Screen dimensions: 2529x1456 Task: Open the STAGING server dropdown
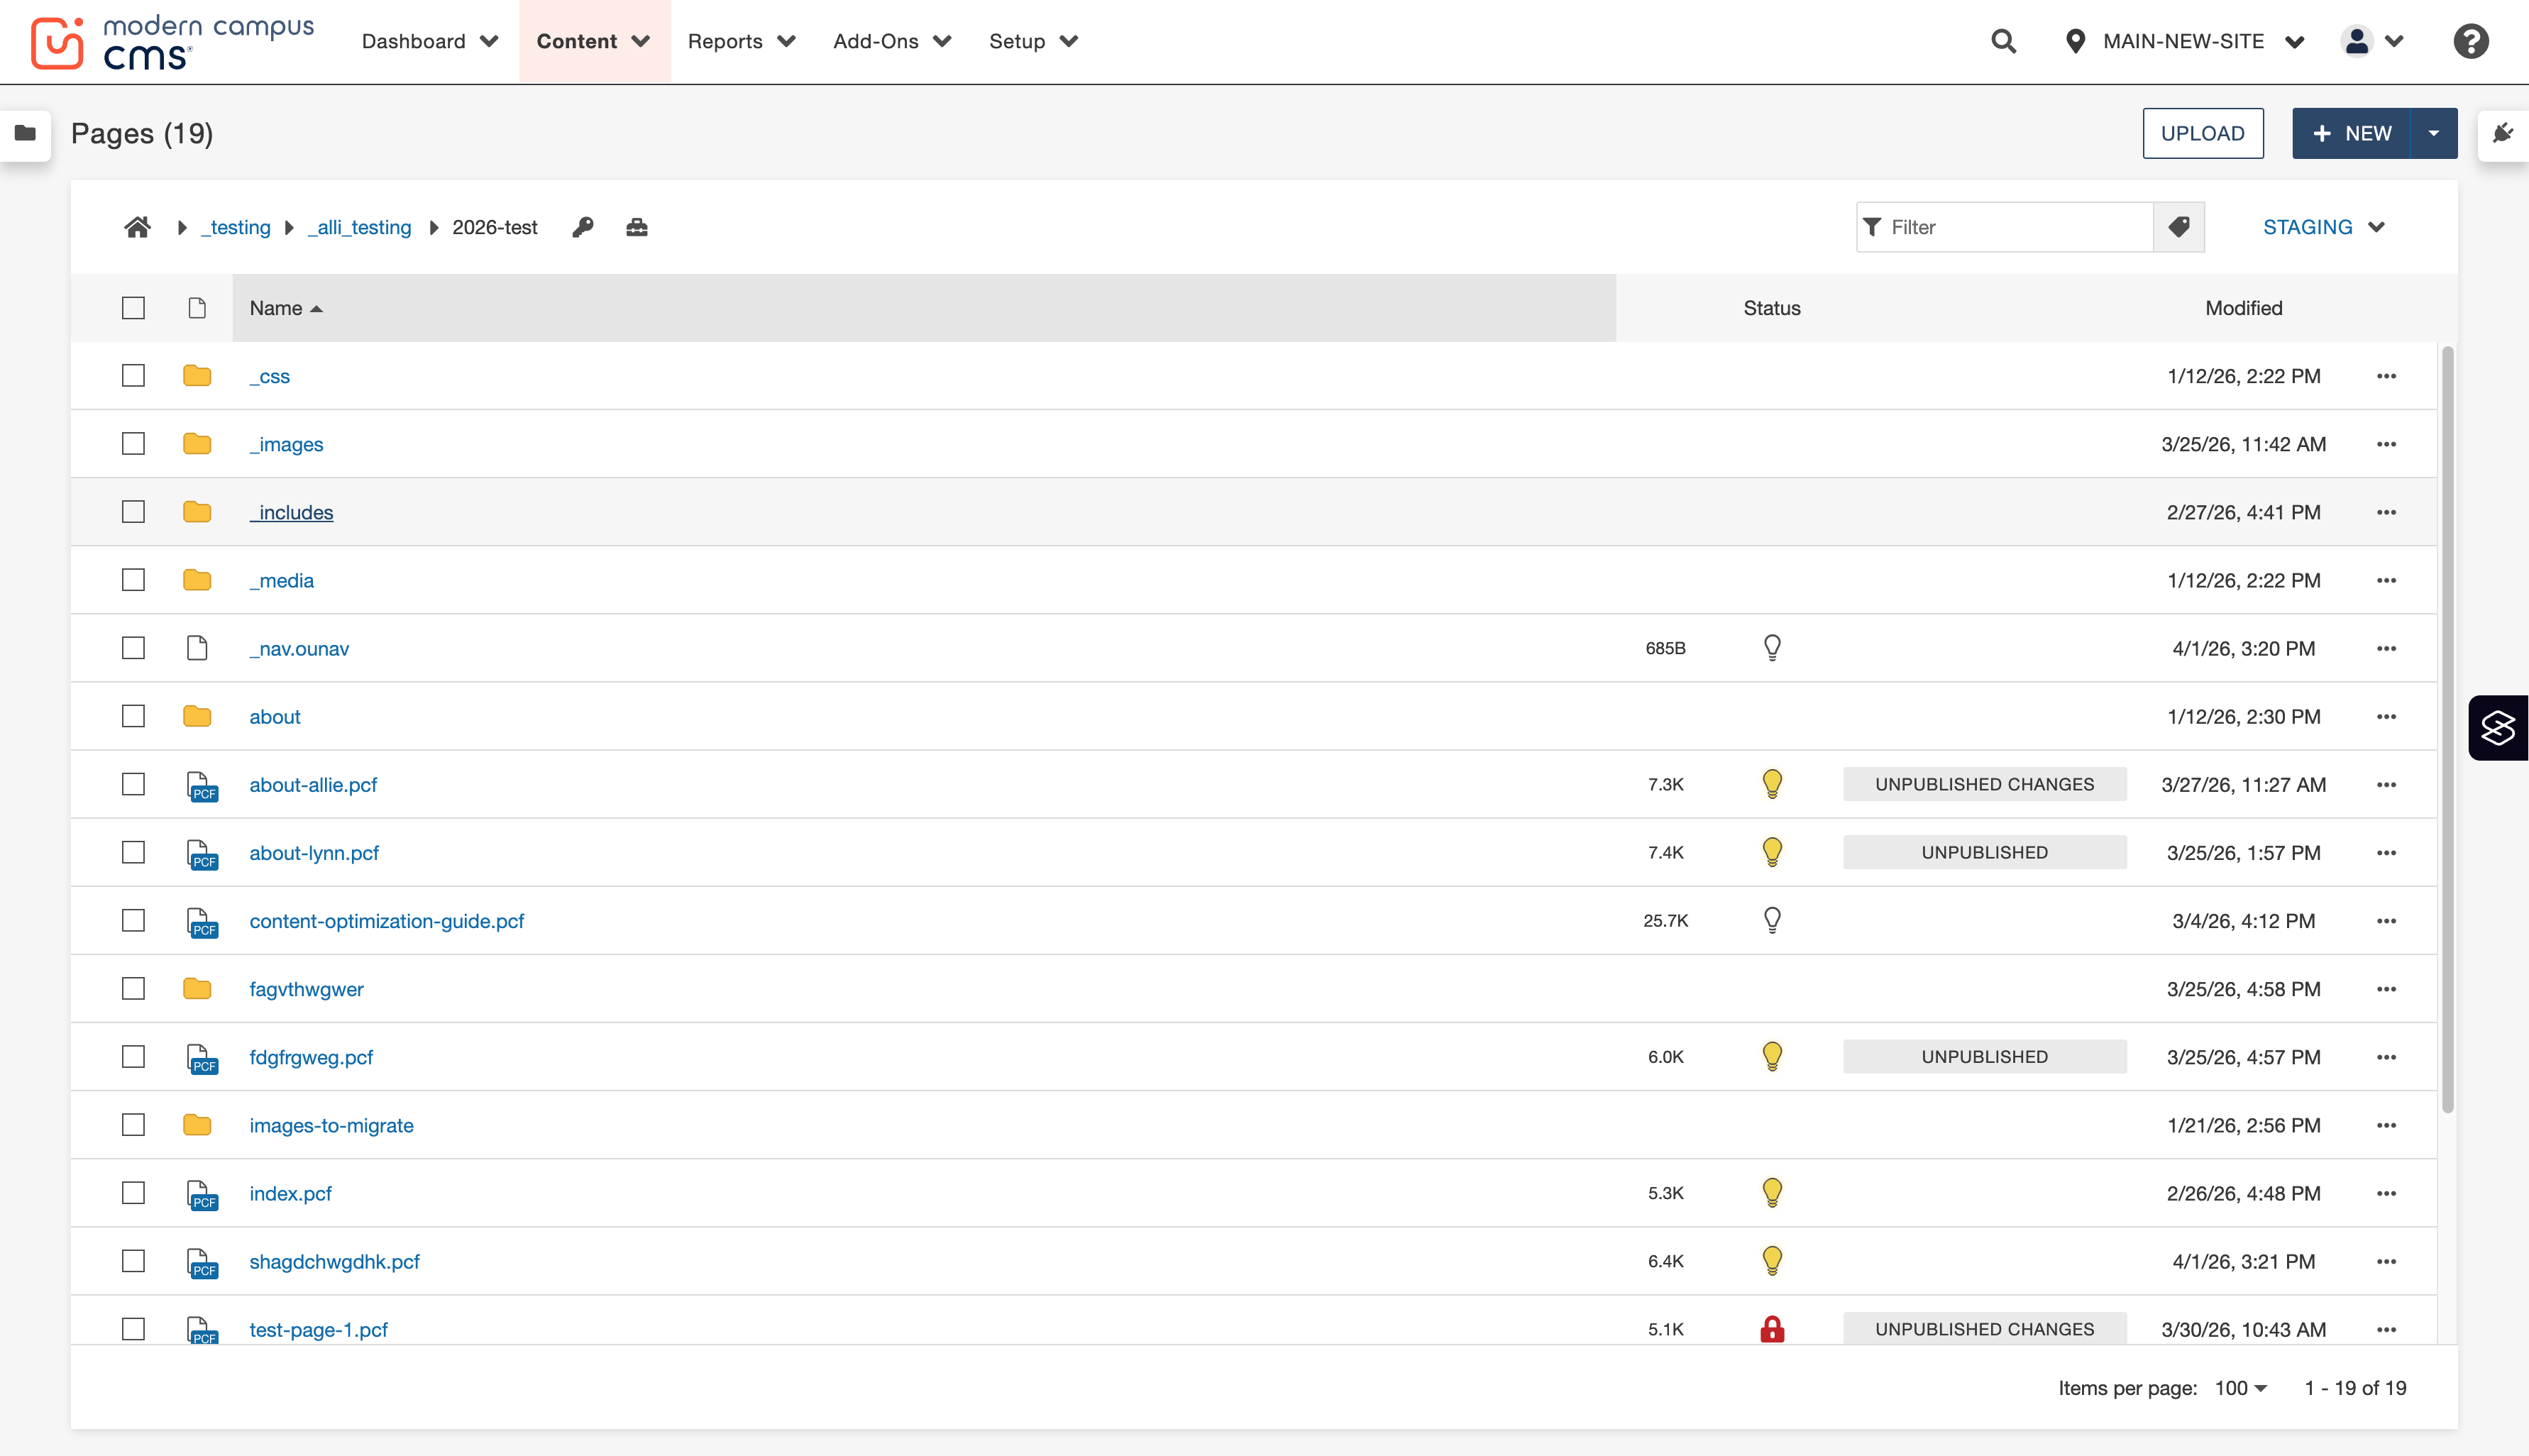(x=2324, y=227)
